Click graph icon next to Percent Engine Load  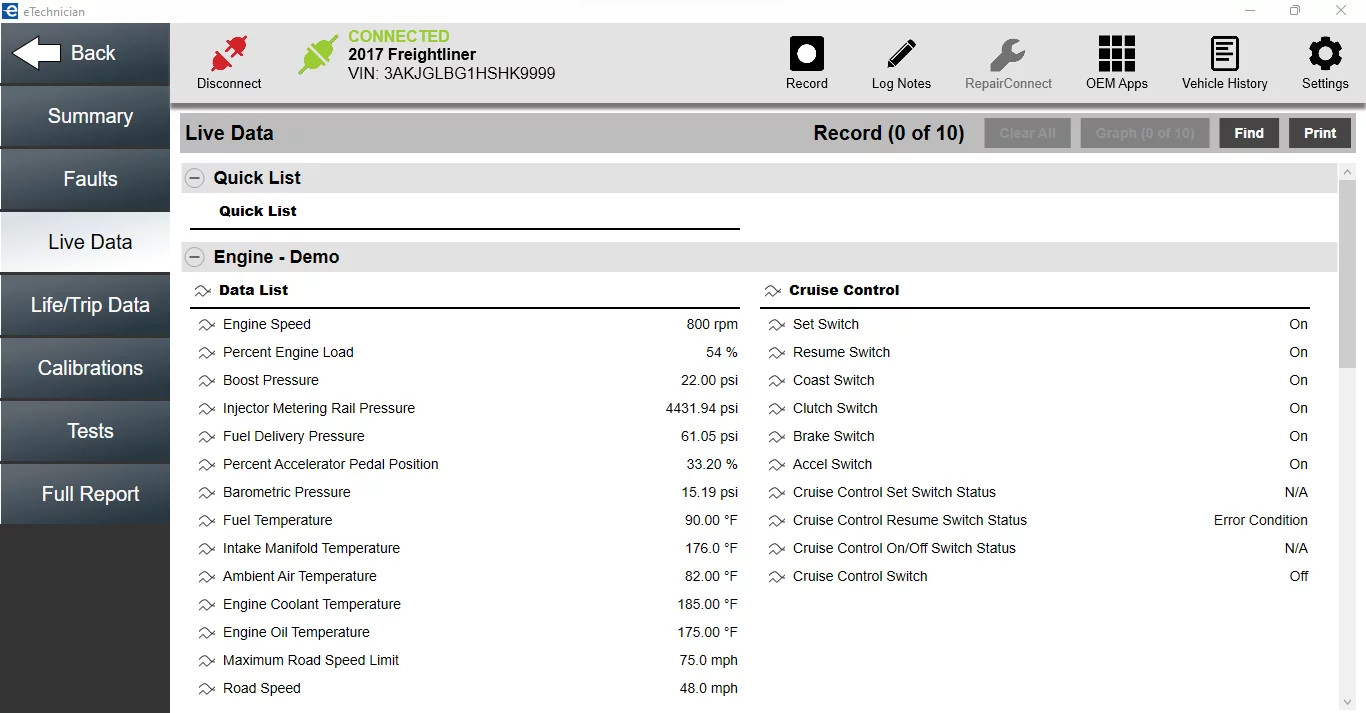click(206, 353)
